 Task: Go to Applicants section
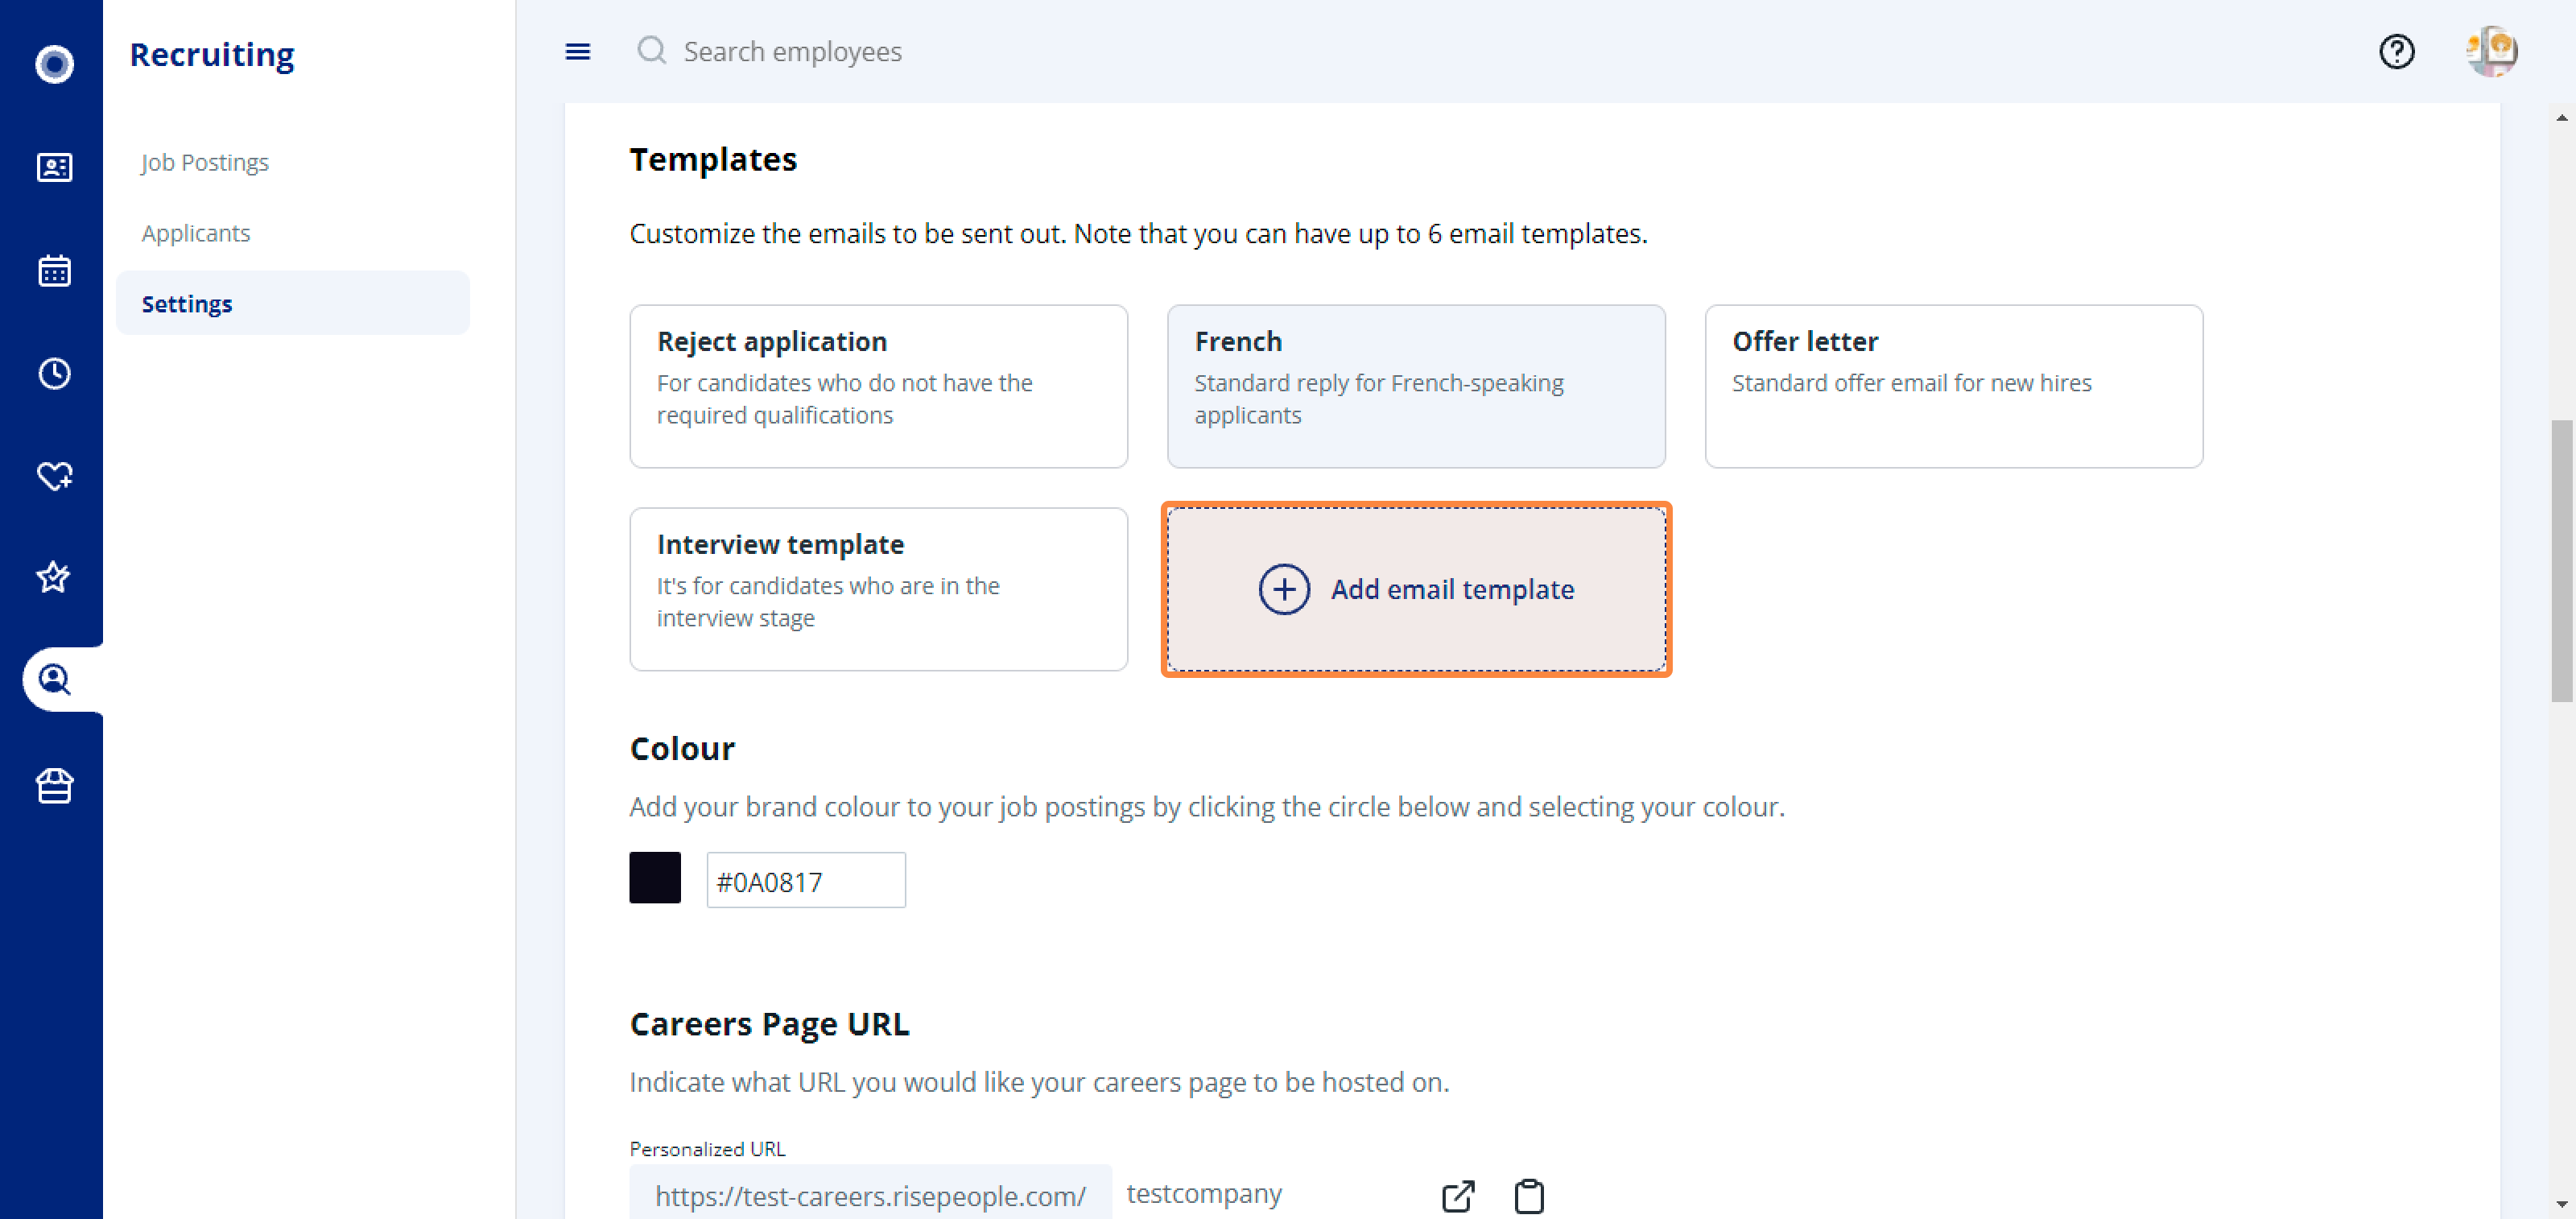pyautogui.click(x=196, y=233)
